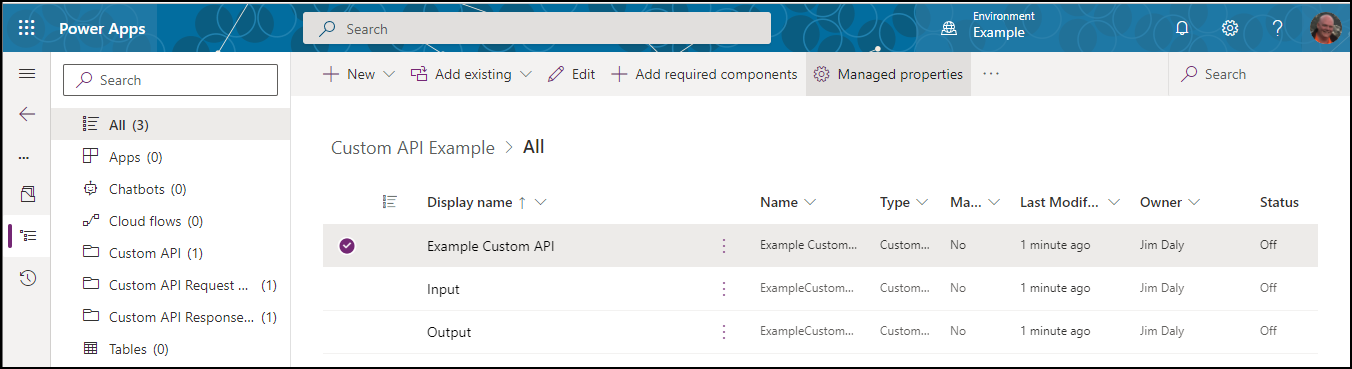1352x369 pixels.
Task: Open the Input item
Action: [x=443, y=289]
